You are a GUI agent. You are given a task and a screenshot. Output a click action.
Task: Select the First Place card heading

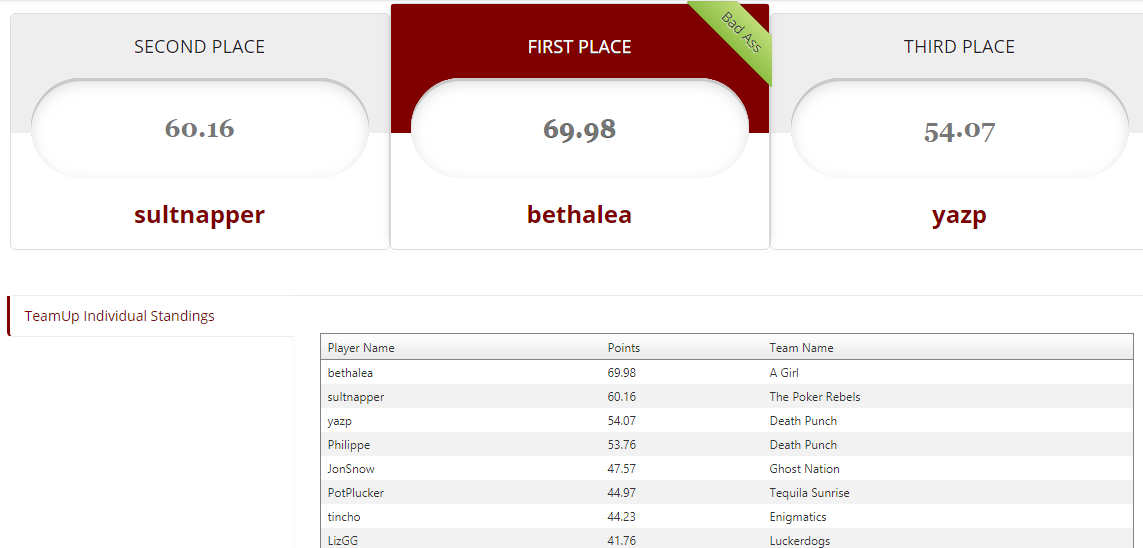[580, 47]
